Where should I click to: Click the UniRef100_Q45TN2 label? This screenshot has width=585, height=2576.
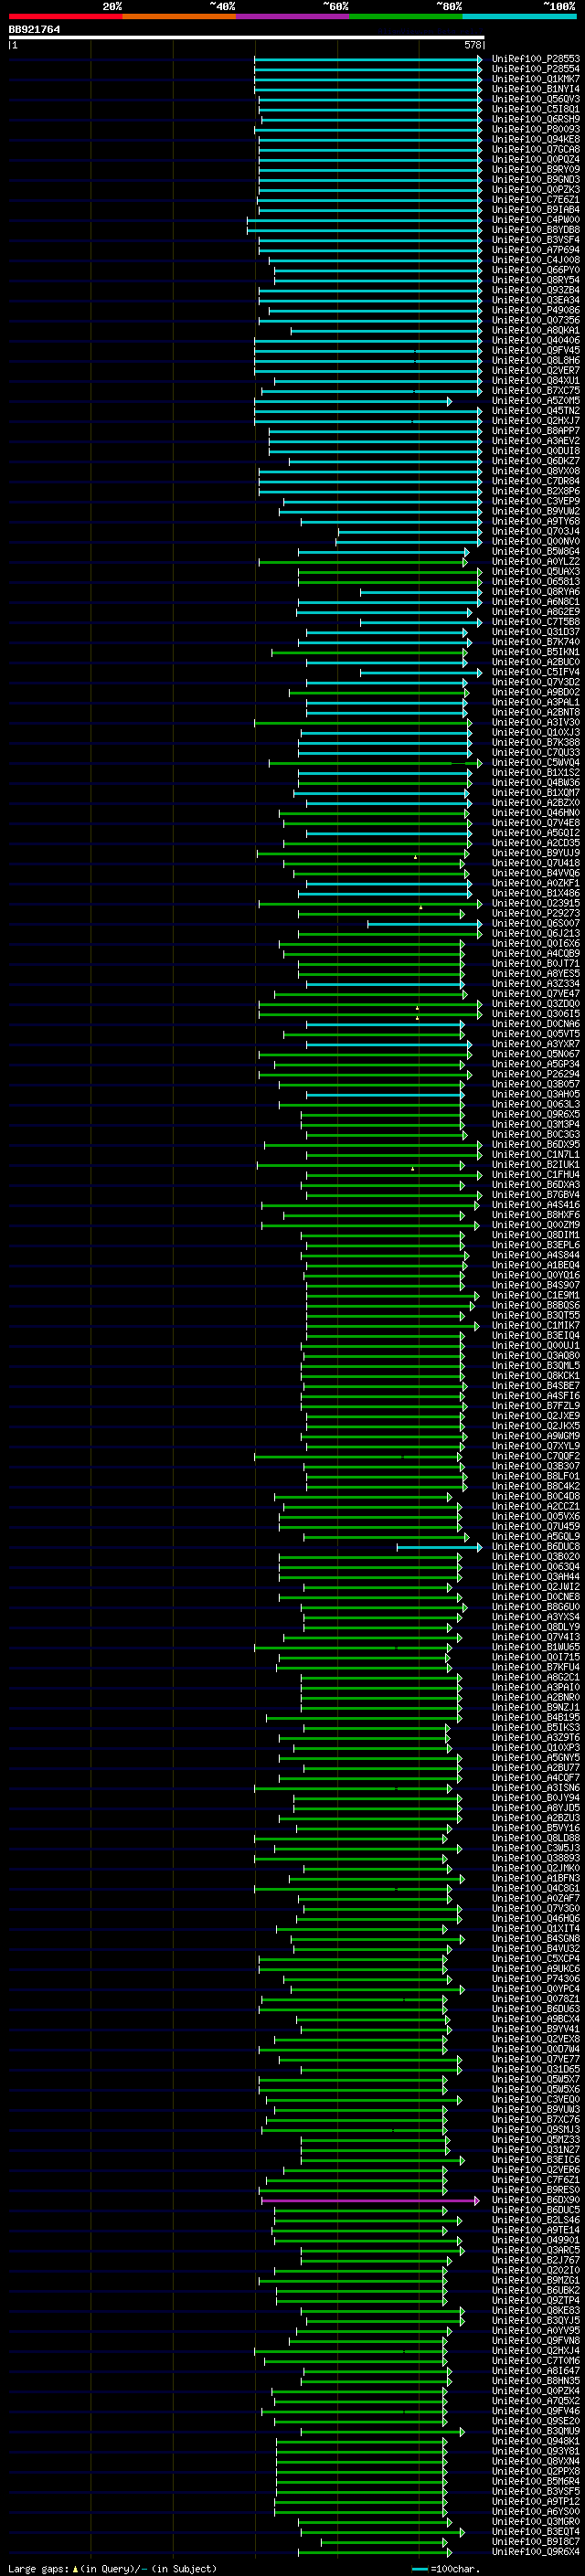536,411
